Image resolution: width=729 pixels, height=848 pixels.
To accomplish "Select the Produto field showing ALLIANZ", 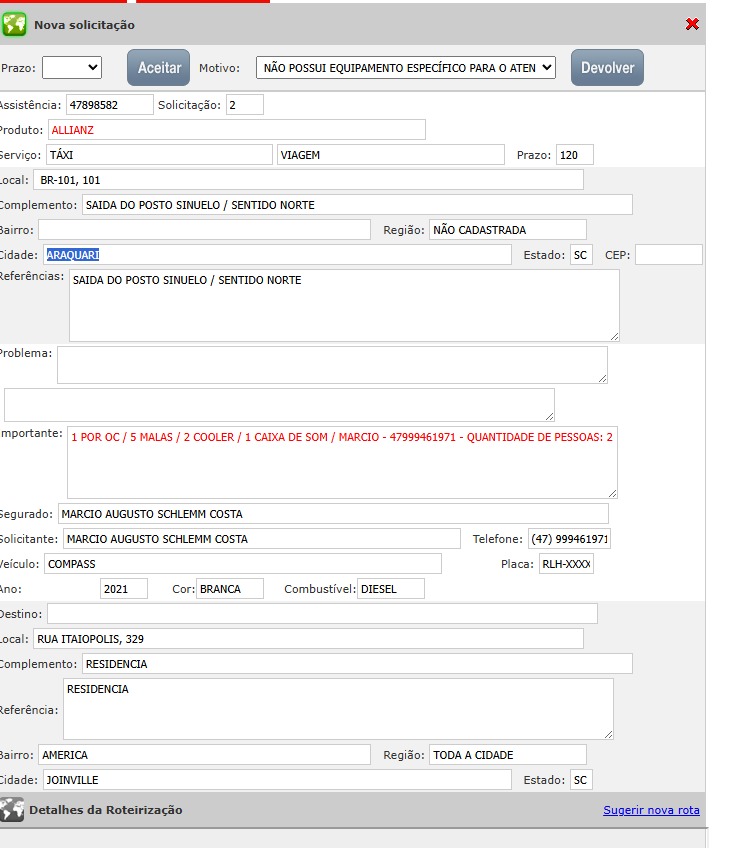I will (x=236, y=129).
